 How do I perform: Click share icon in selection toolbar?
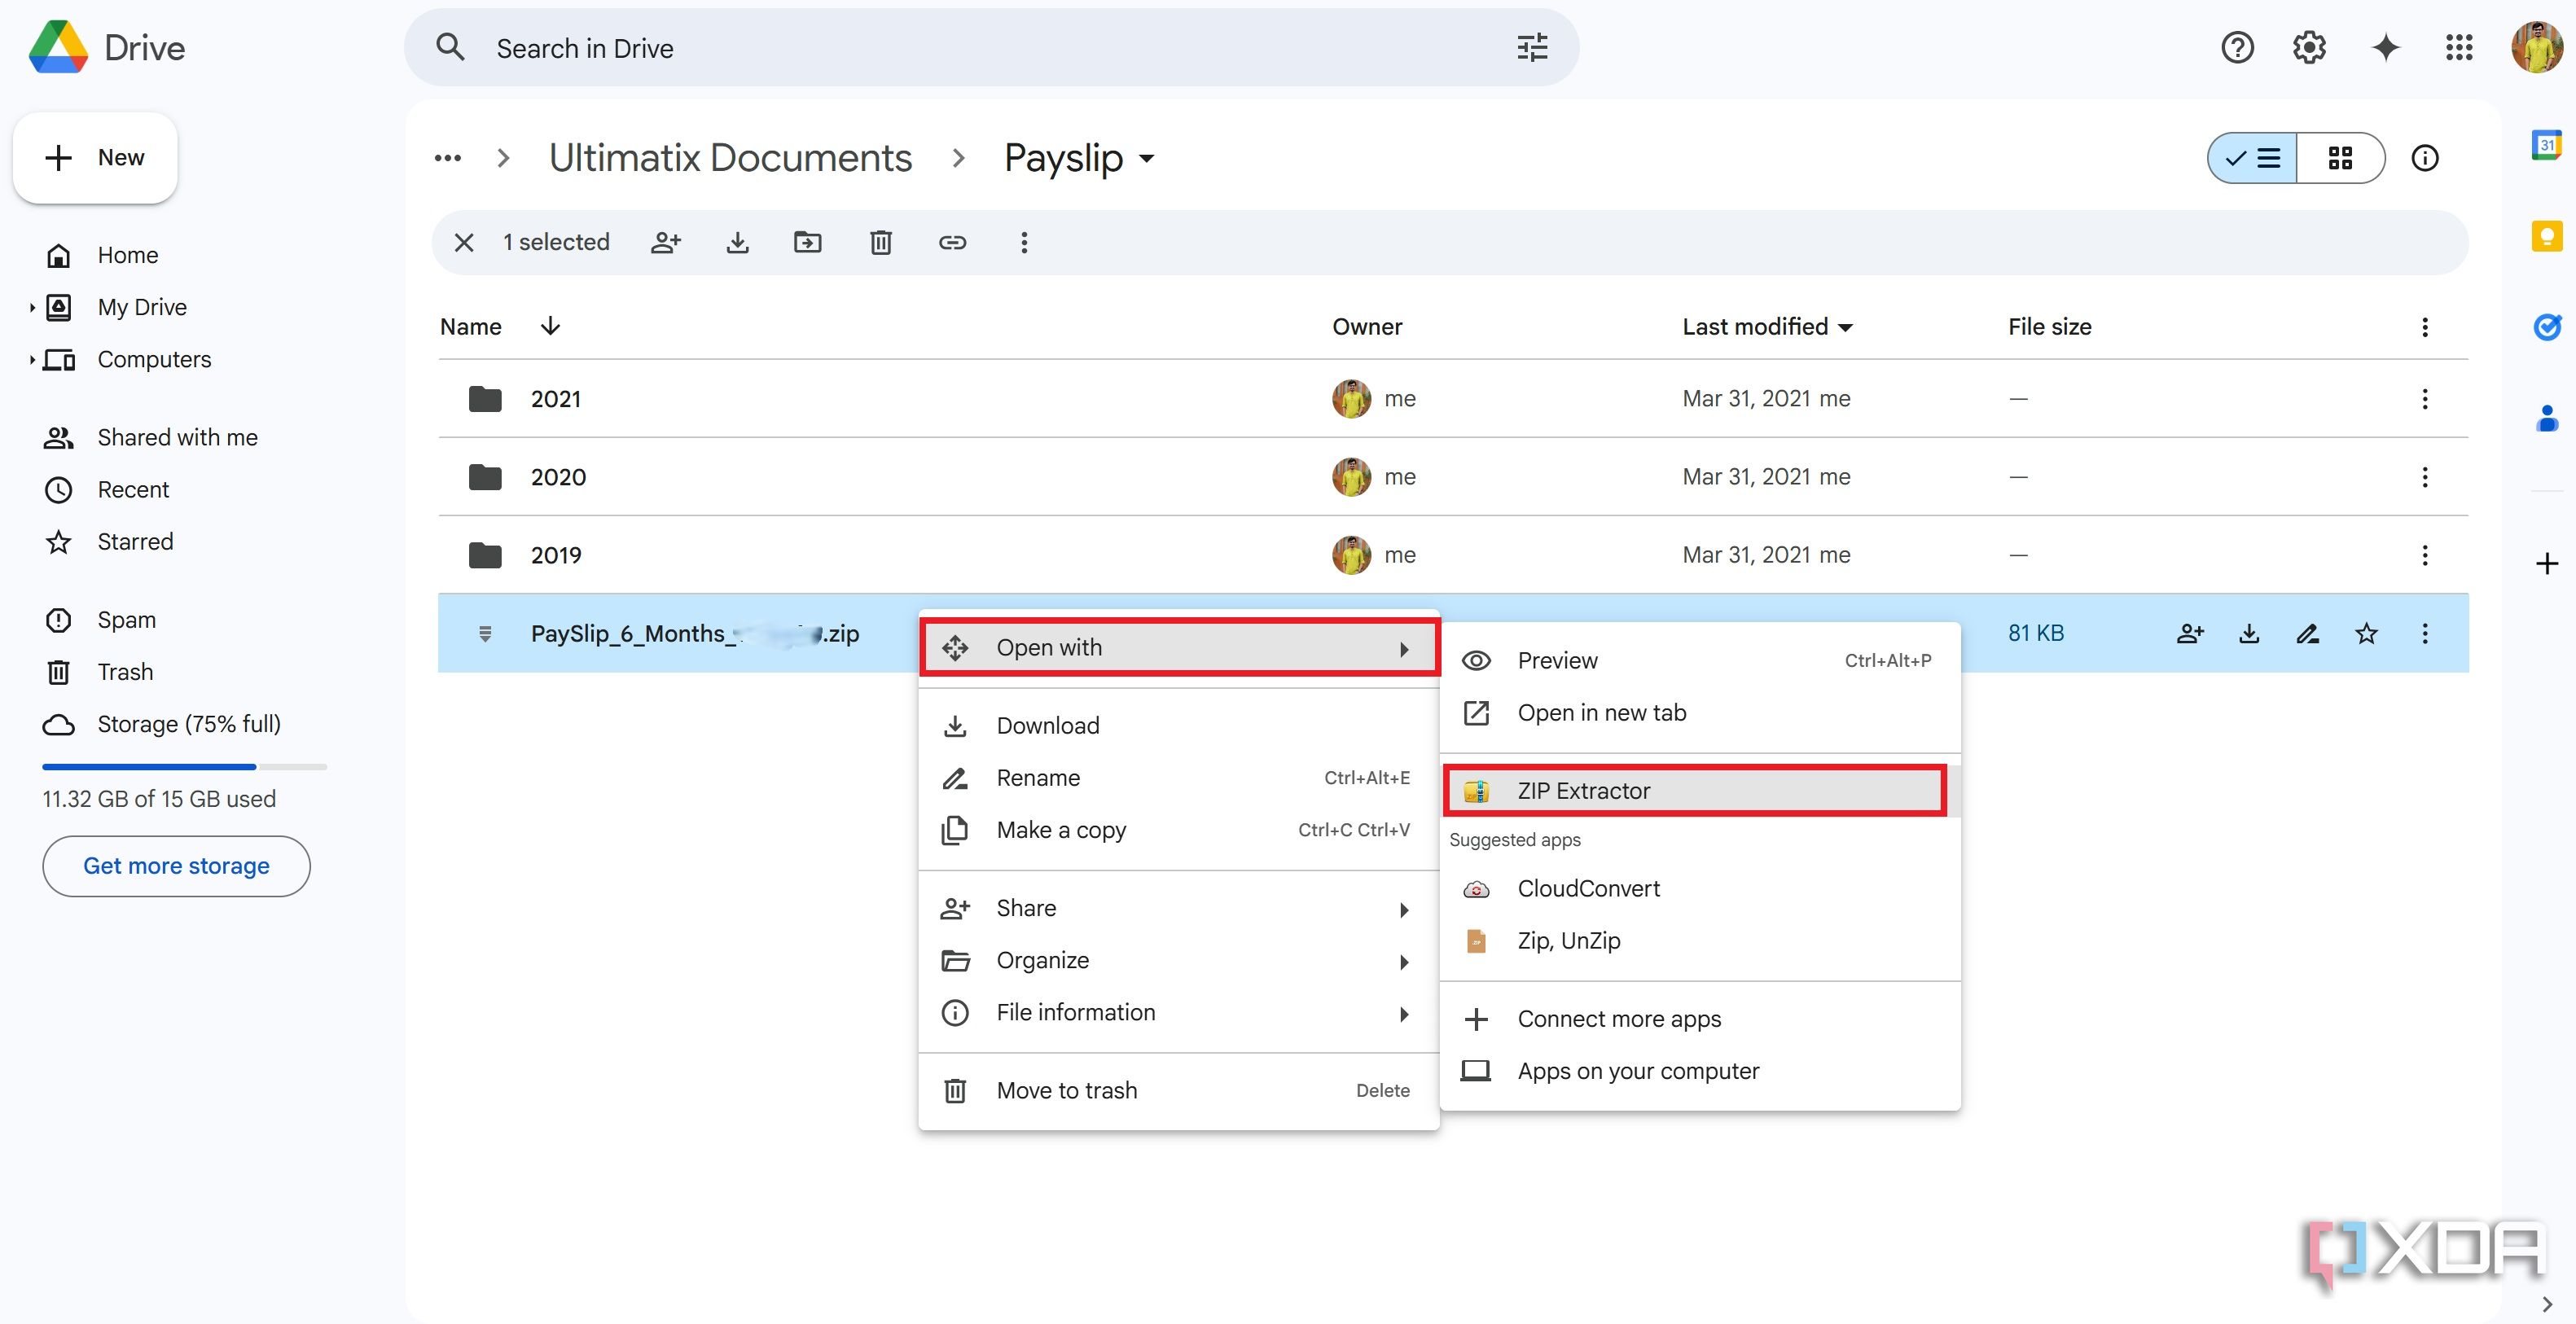click(x=666, y=242)
